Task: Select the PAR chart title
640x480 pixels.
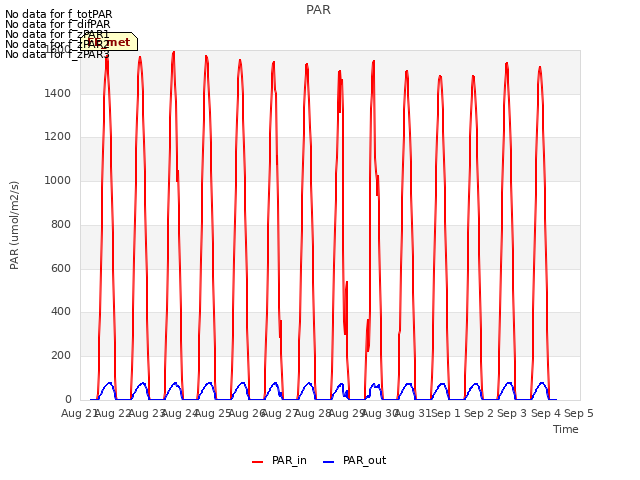Action: coord(318,10)
